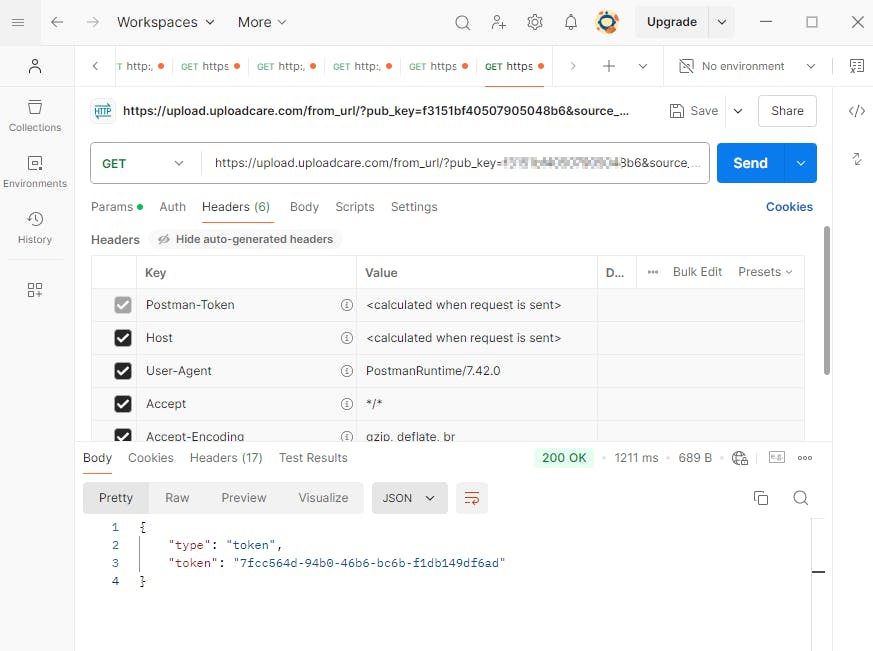873x651 pixels.
Task: Switch to the Auth tab
Action: click(x=173, y=207)
